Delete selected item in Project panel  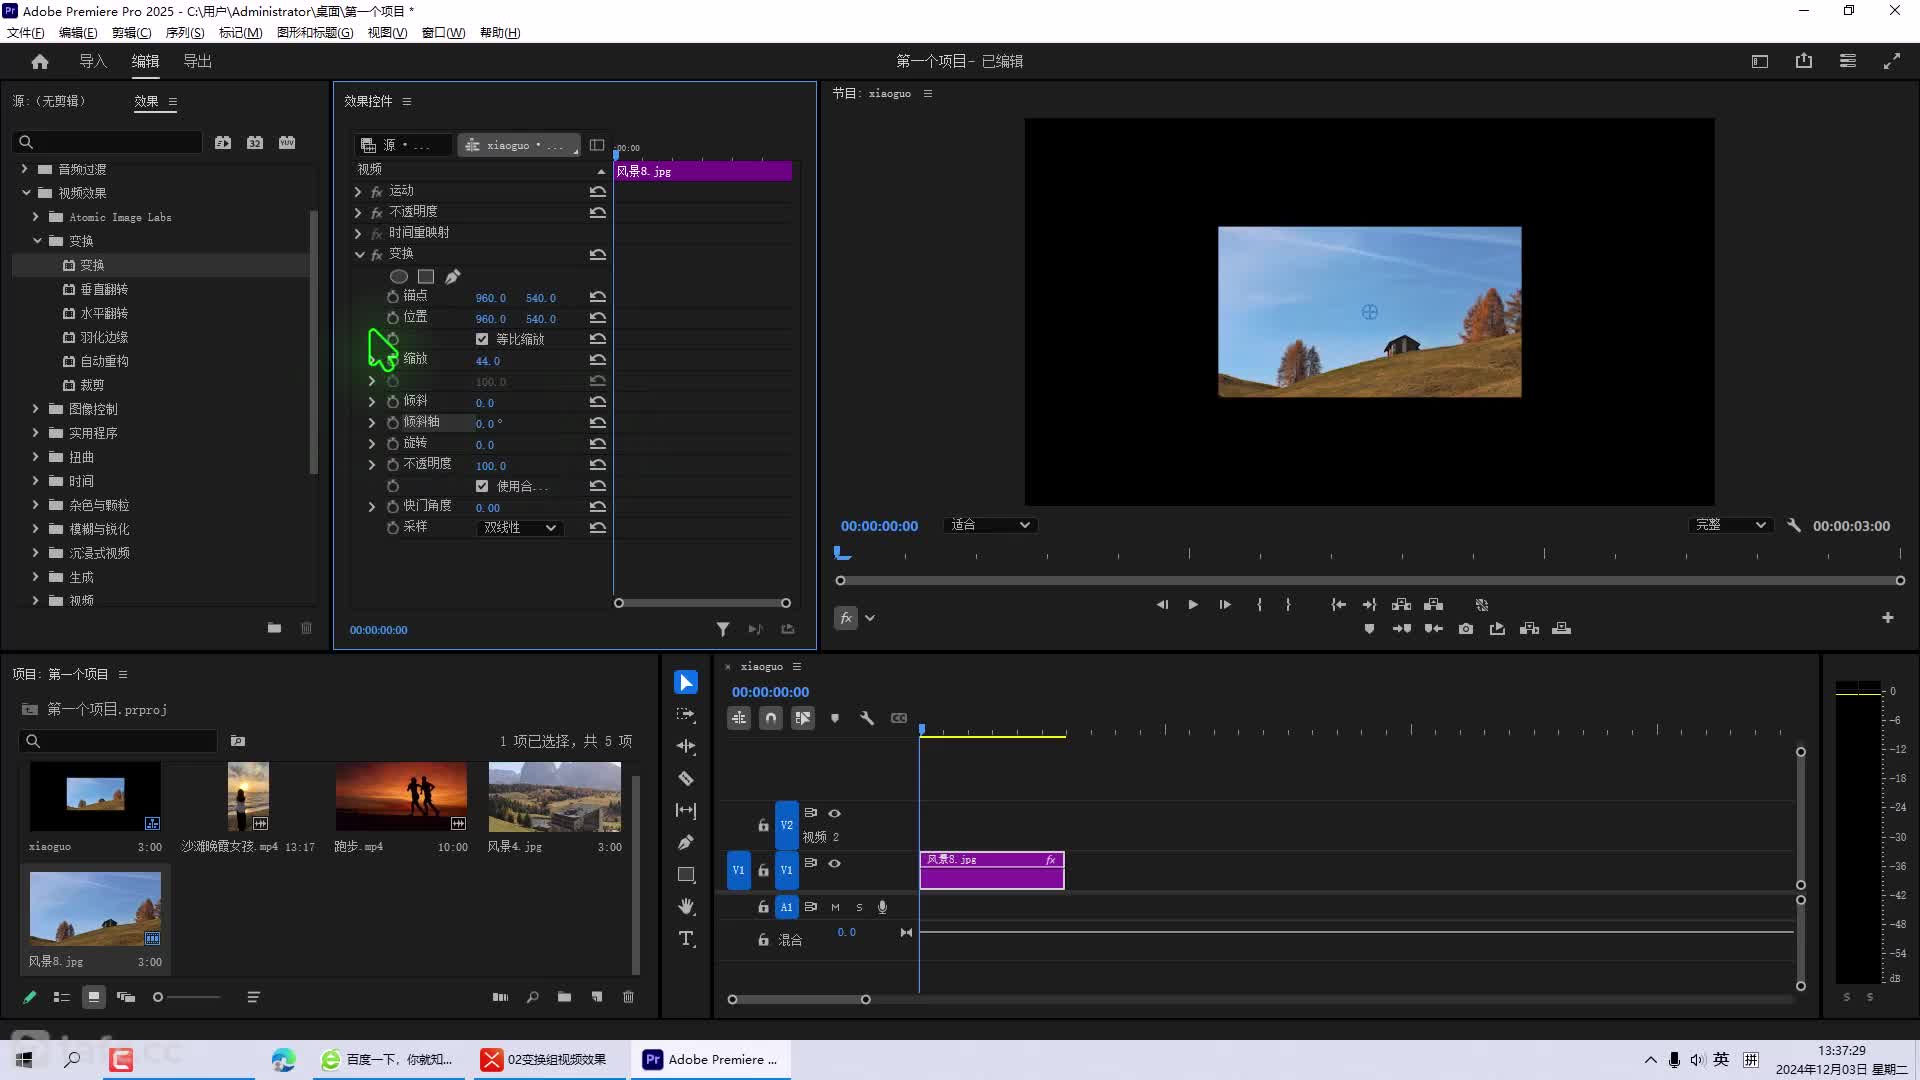pyautogui.click(x=629, y=997)
